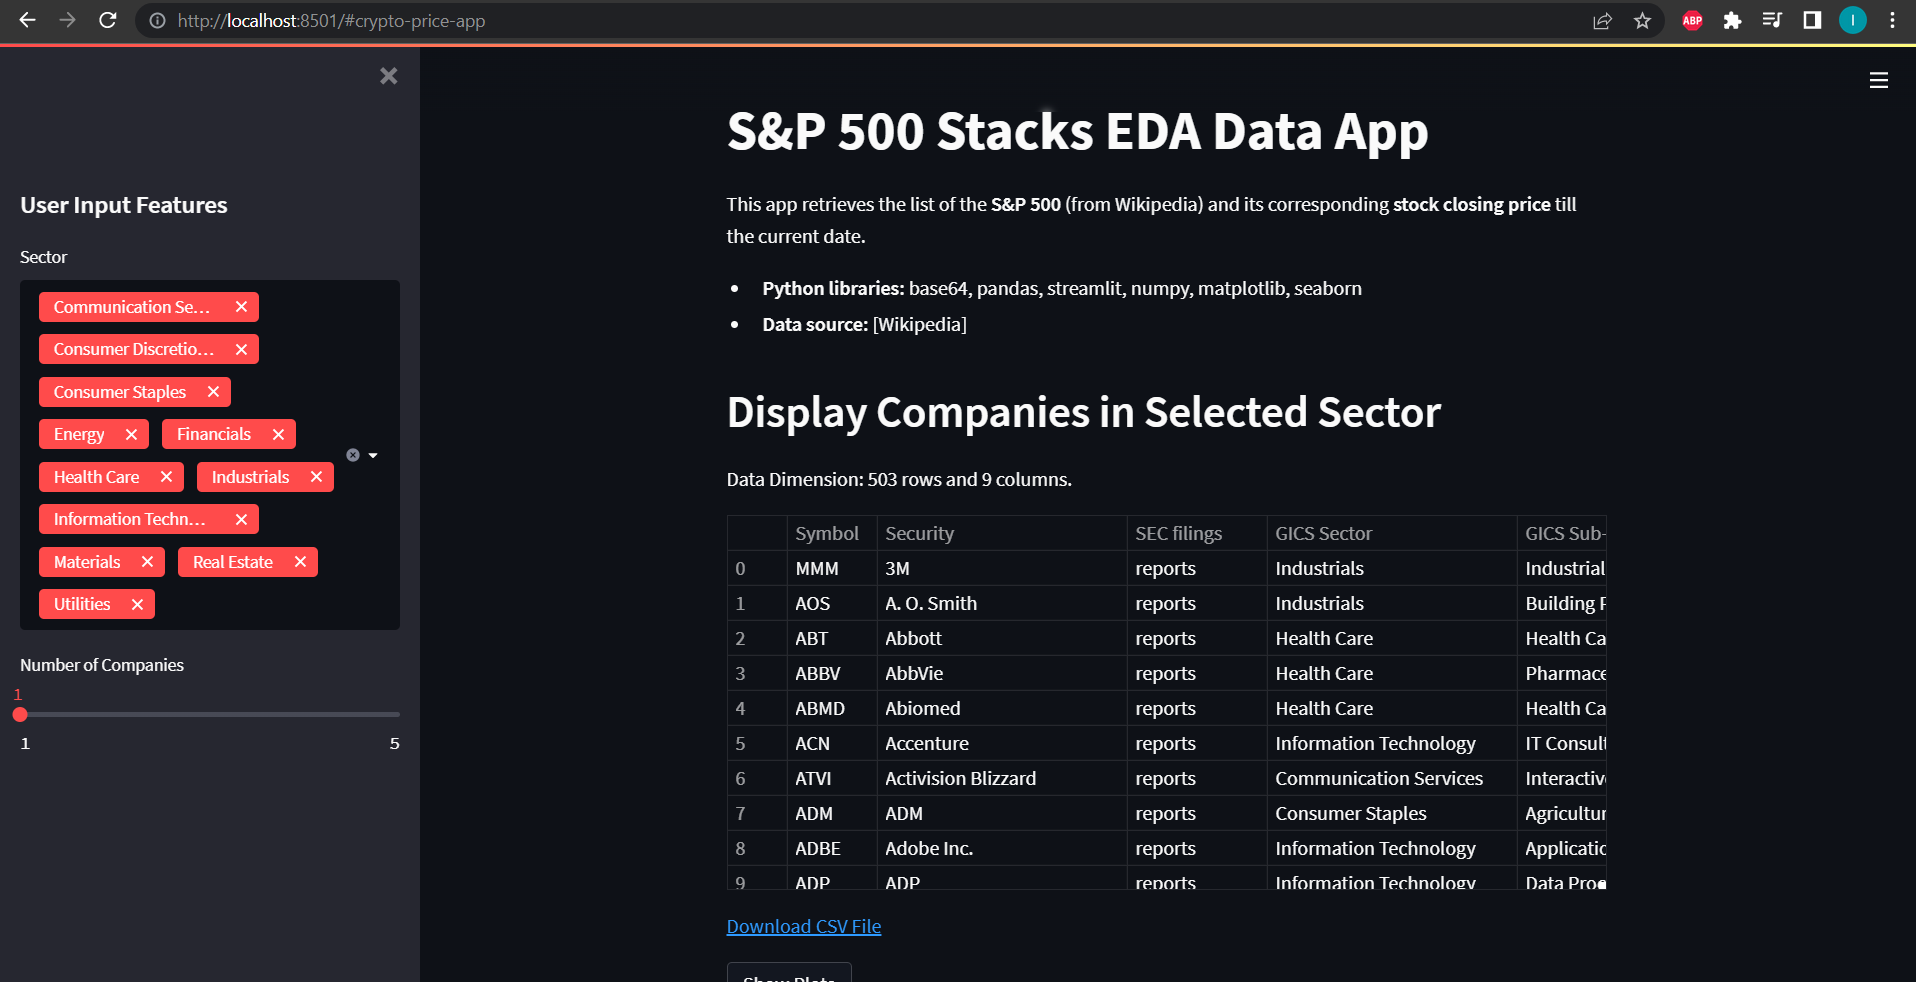Open Adblock Plus extension

click(x=1692, y=20)
